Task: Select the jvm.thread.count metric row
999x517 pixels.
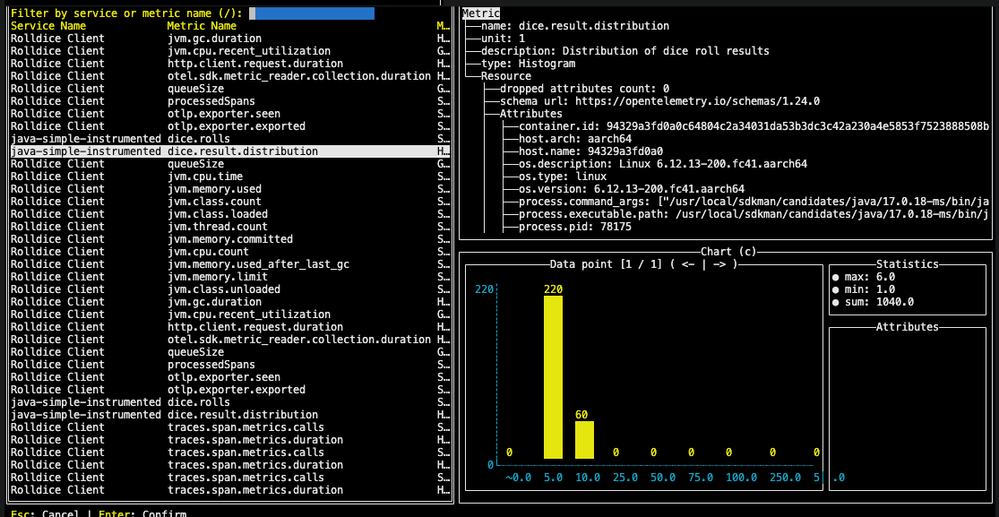Action: click(230, 227)
